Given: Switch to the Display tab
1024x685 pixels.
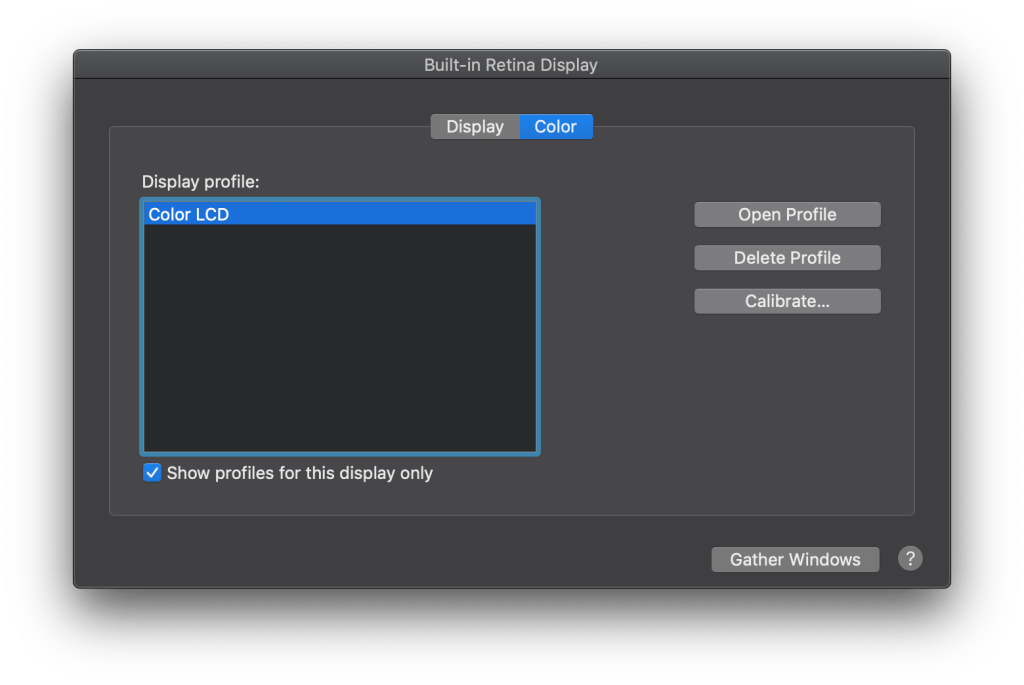Looking at the screenshot, I should [x=475, y=127].
